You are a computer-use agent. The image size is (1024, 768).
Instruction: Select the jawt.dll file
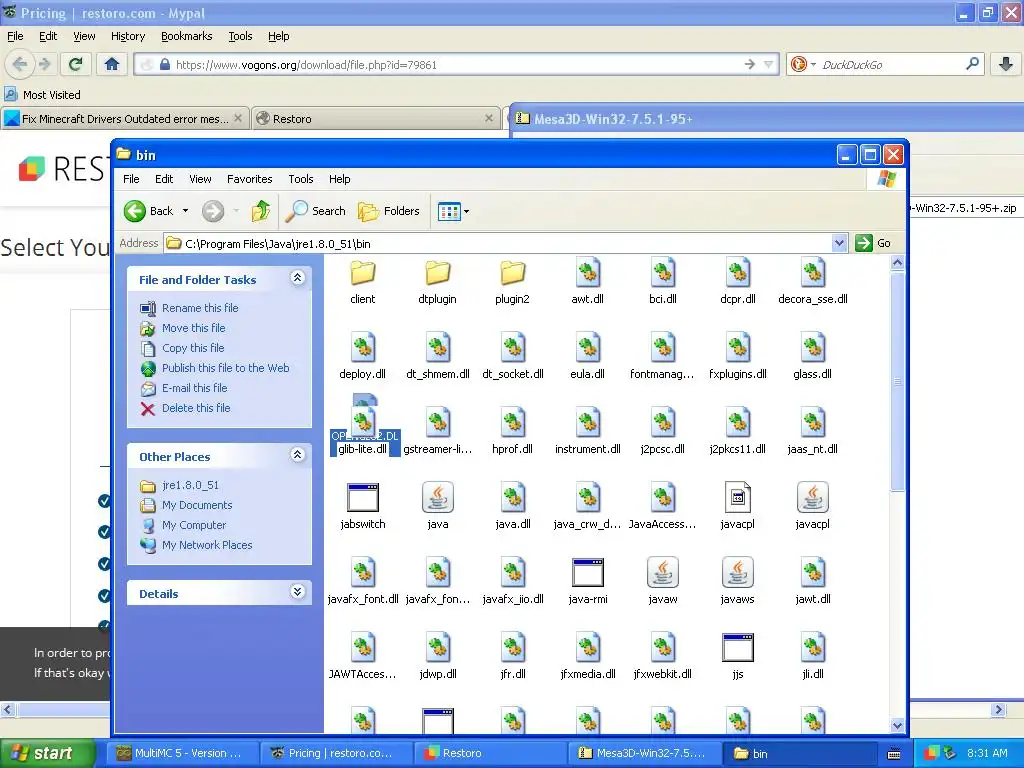point(812,582)
